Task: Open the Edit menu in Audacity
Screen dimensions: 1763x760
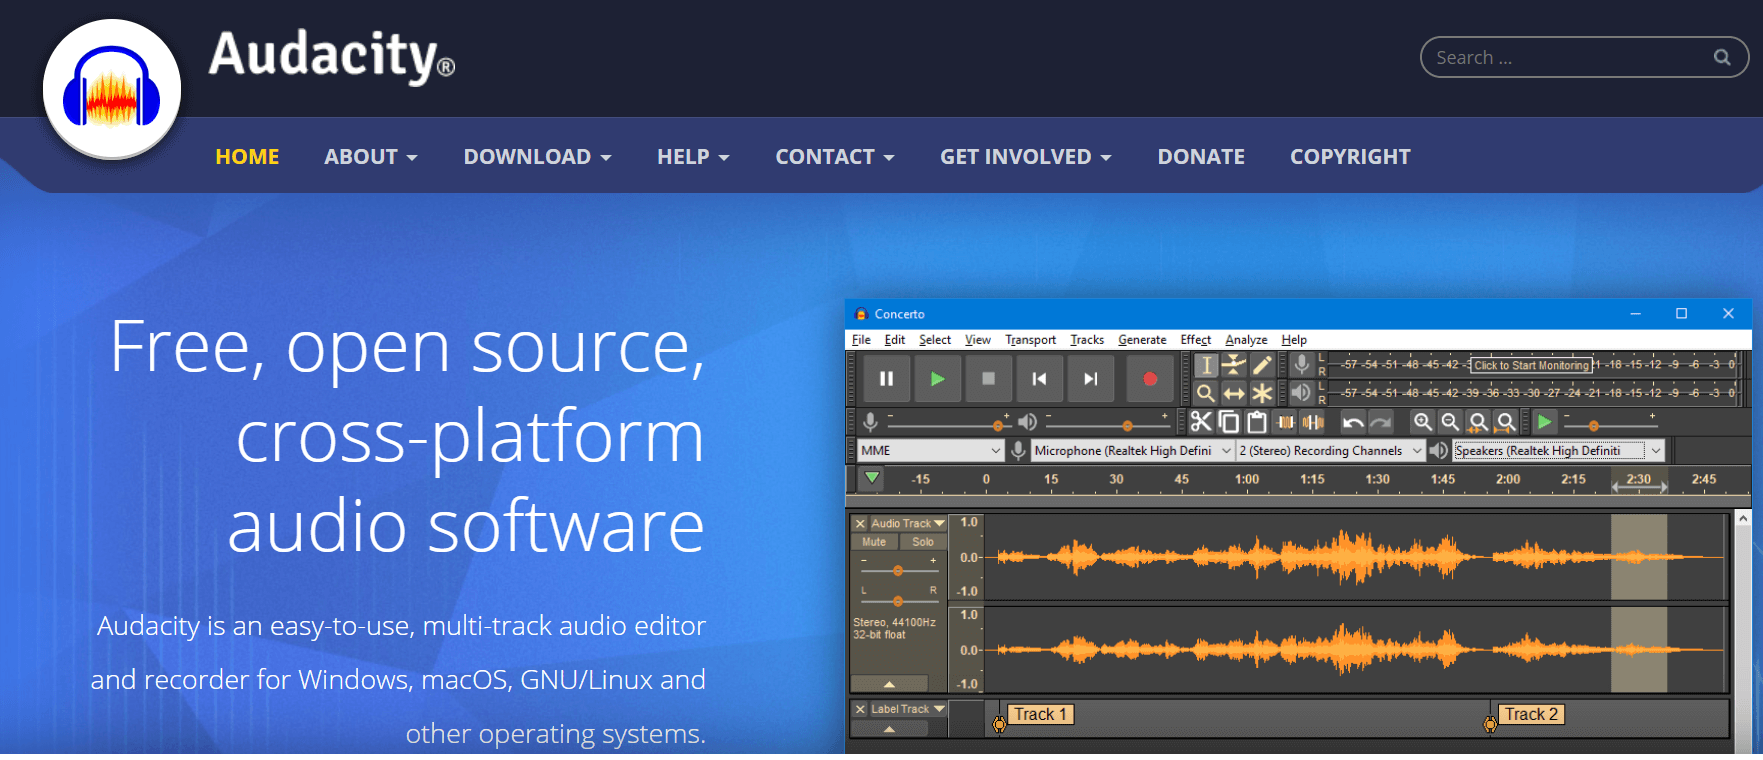Action: (x=895, y=340)
